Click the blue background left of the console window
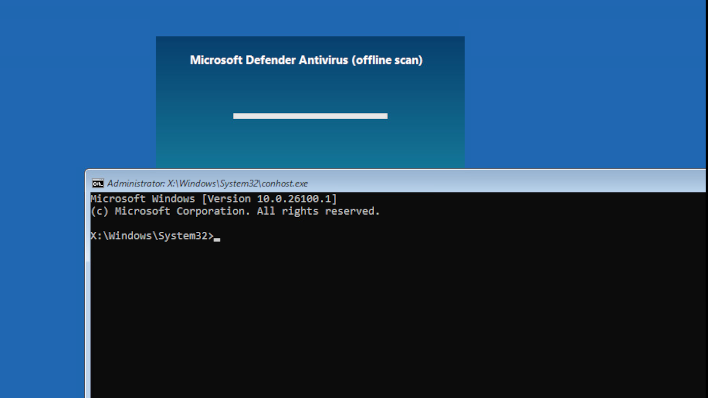This screenshot has height=398, width=708. click(x=42, y=289)
